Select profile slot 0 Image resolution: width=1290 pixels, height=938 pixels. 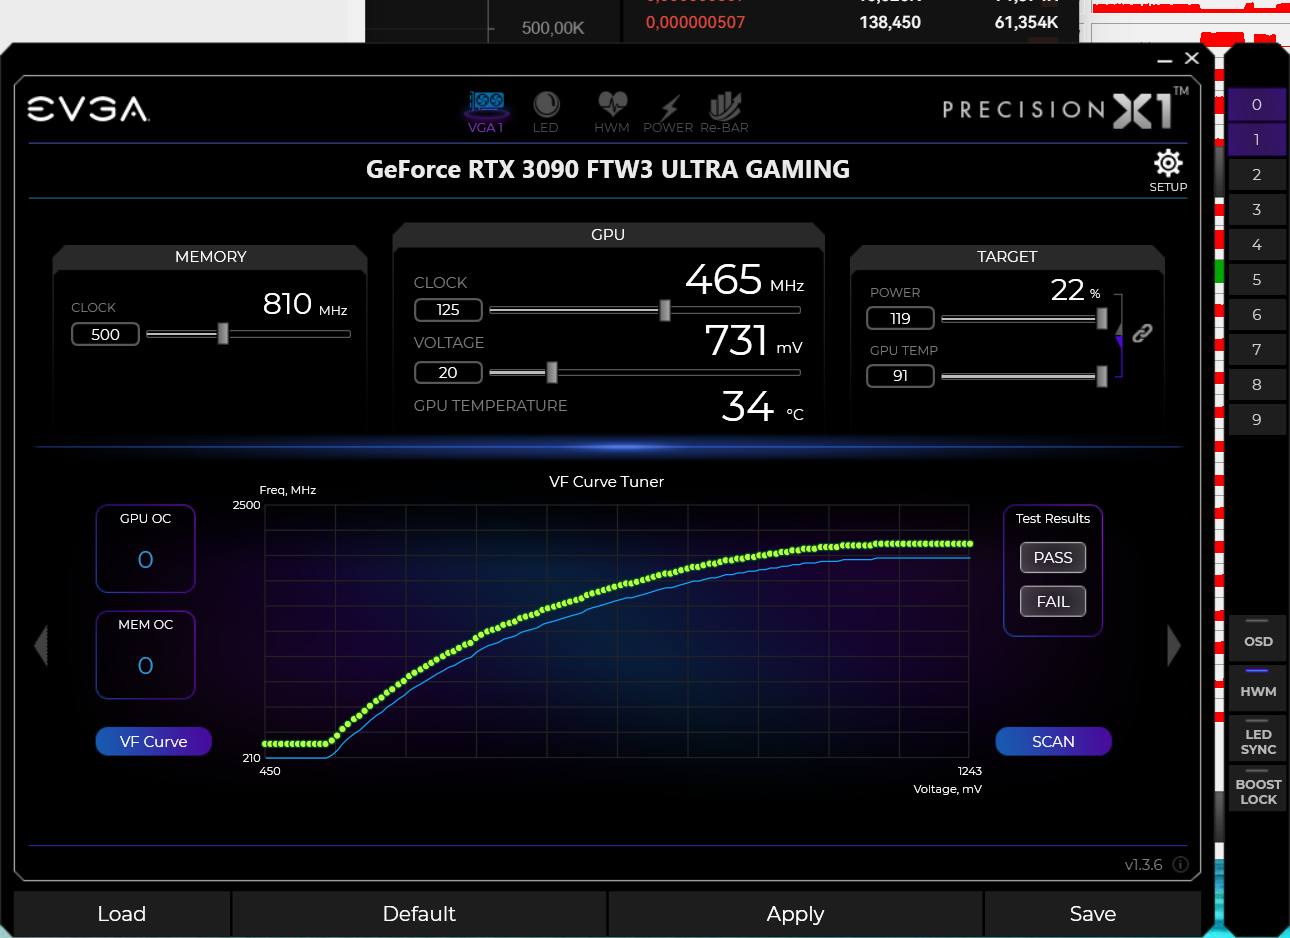click(1257, 105)
